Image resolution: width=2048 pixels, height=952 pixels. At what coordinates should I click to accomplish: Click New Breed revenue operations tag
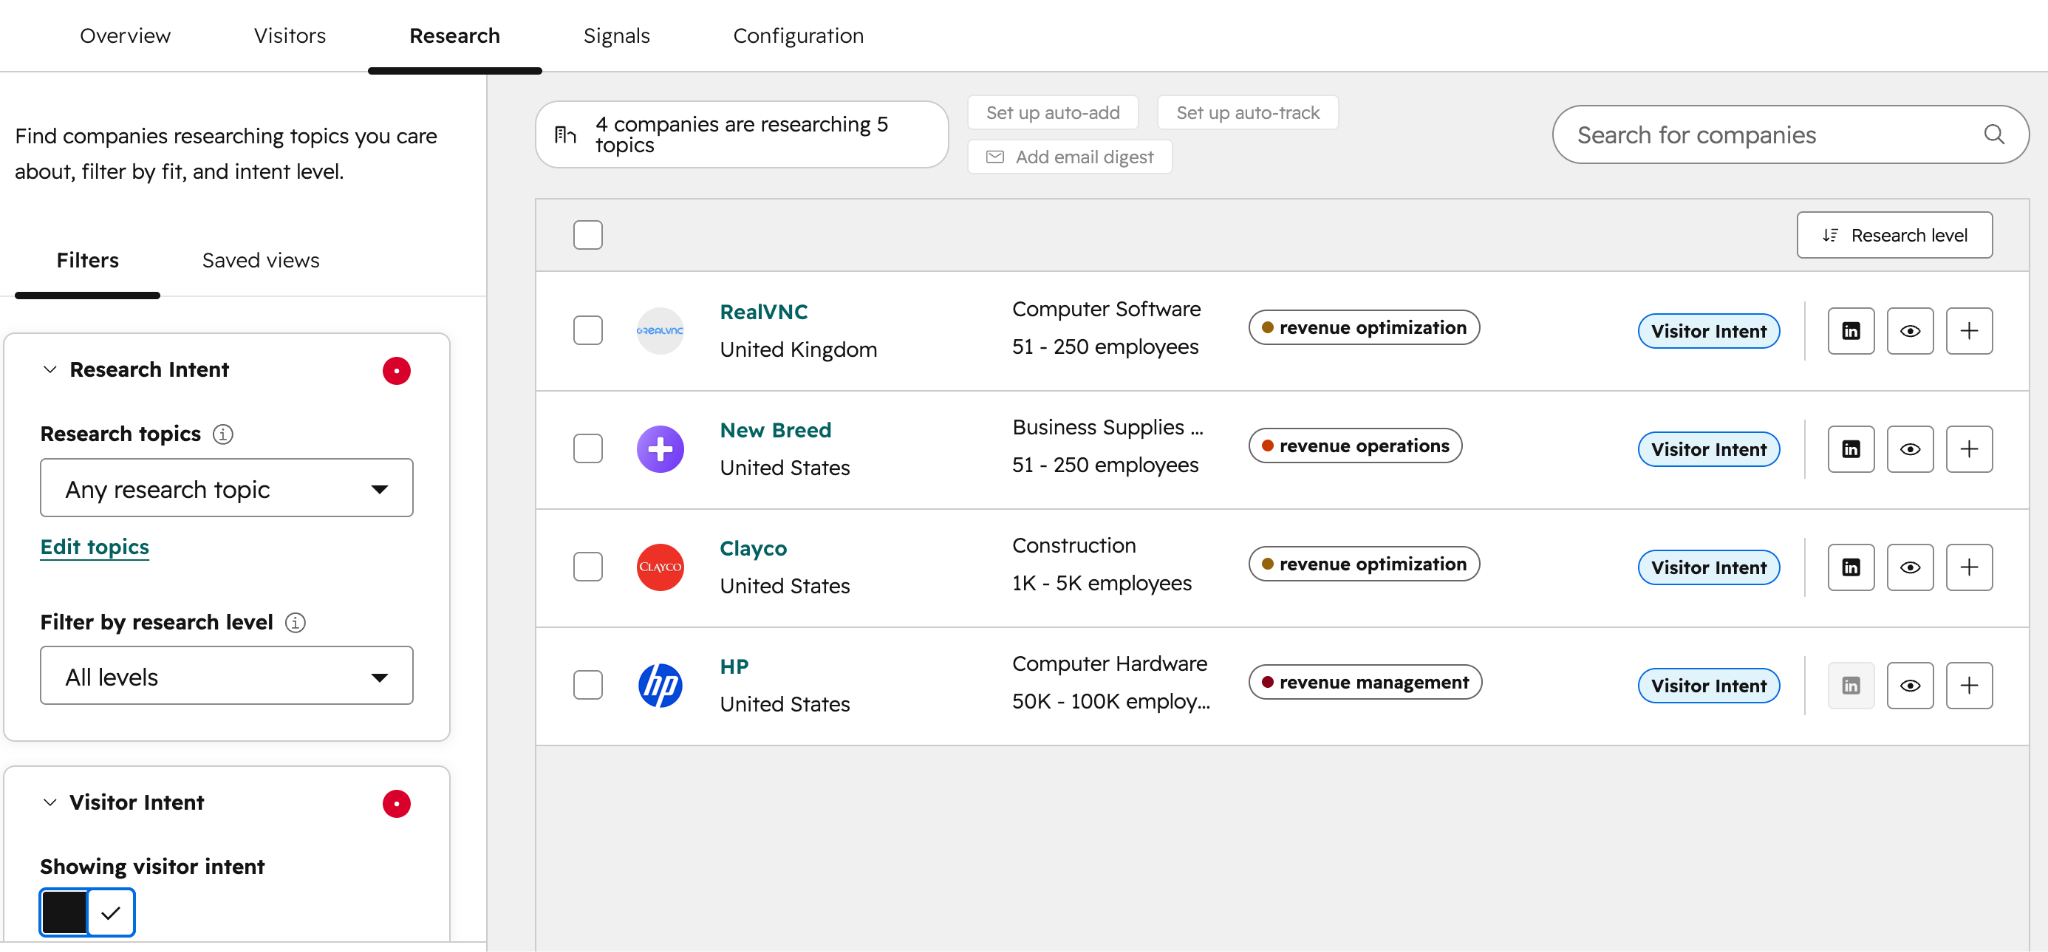click(1355, 445)
